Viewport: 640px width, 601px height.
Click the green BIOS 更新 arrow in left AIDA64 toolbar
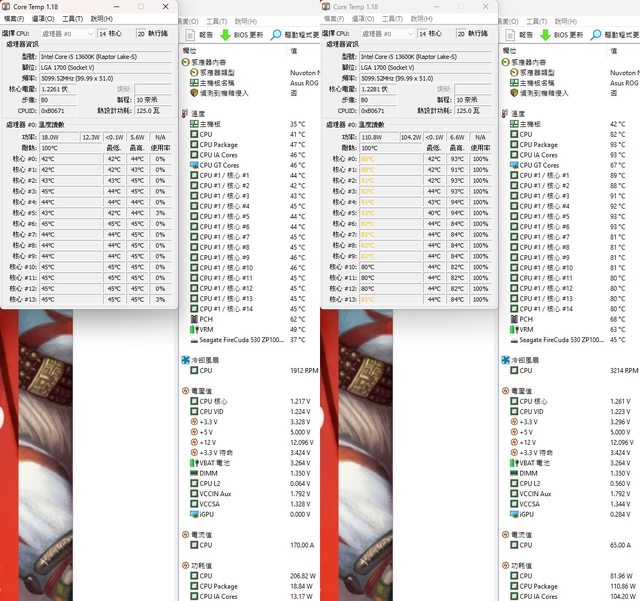click(x=225, y=33)
